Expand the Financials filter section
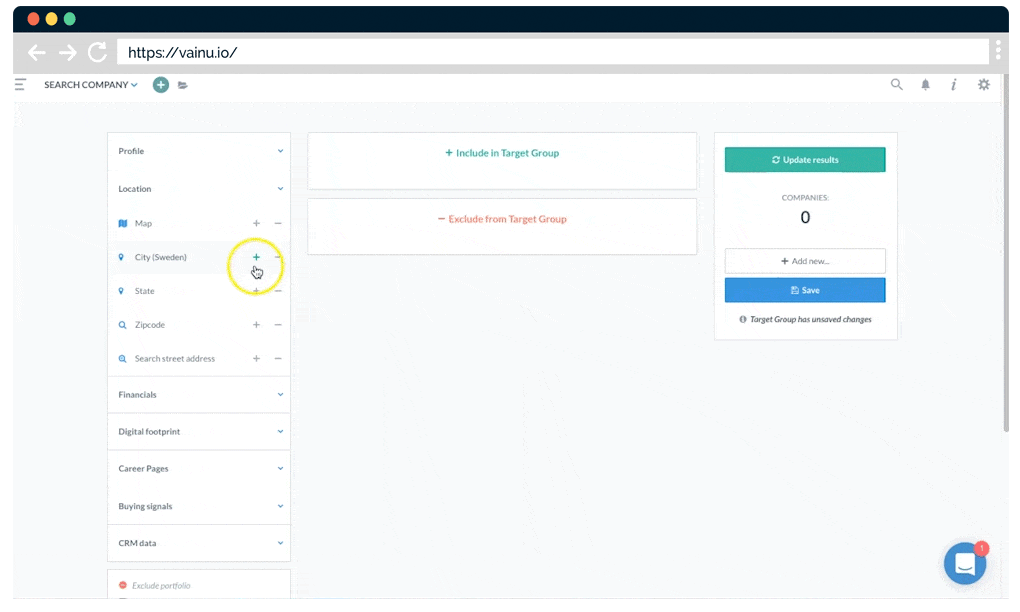 198,395
